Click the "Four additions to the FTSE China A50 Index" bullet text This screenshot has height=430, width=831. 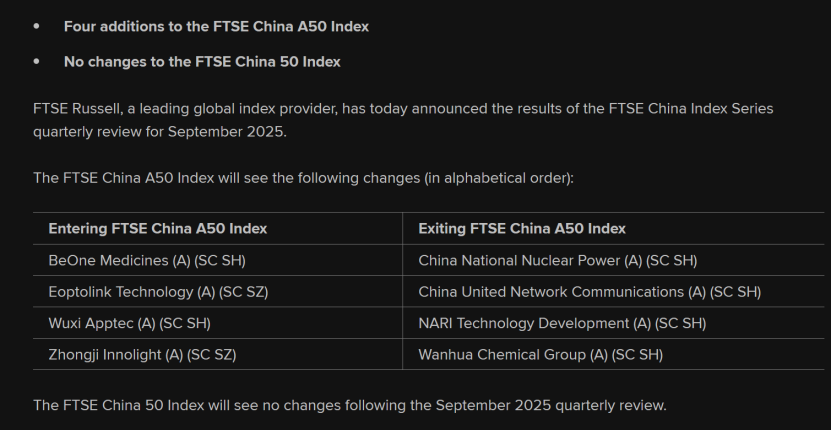[x=216, y=27]
